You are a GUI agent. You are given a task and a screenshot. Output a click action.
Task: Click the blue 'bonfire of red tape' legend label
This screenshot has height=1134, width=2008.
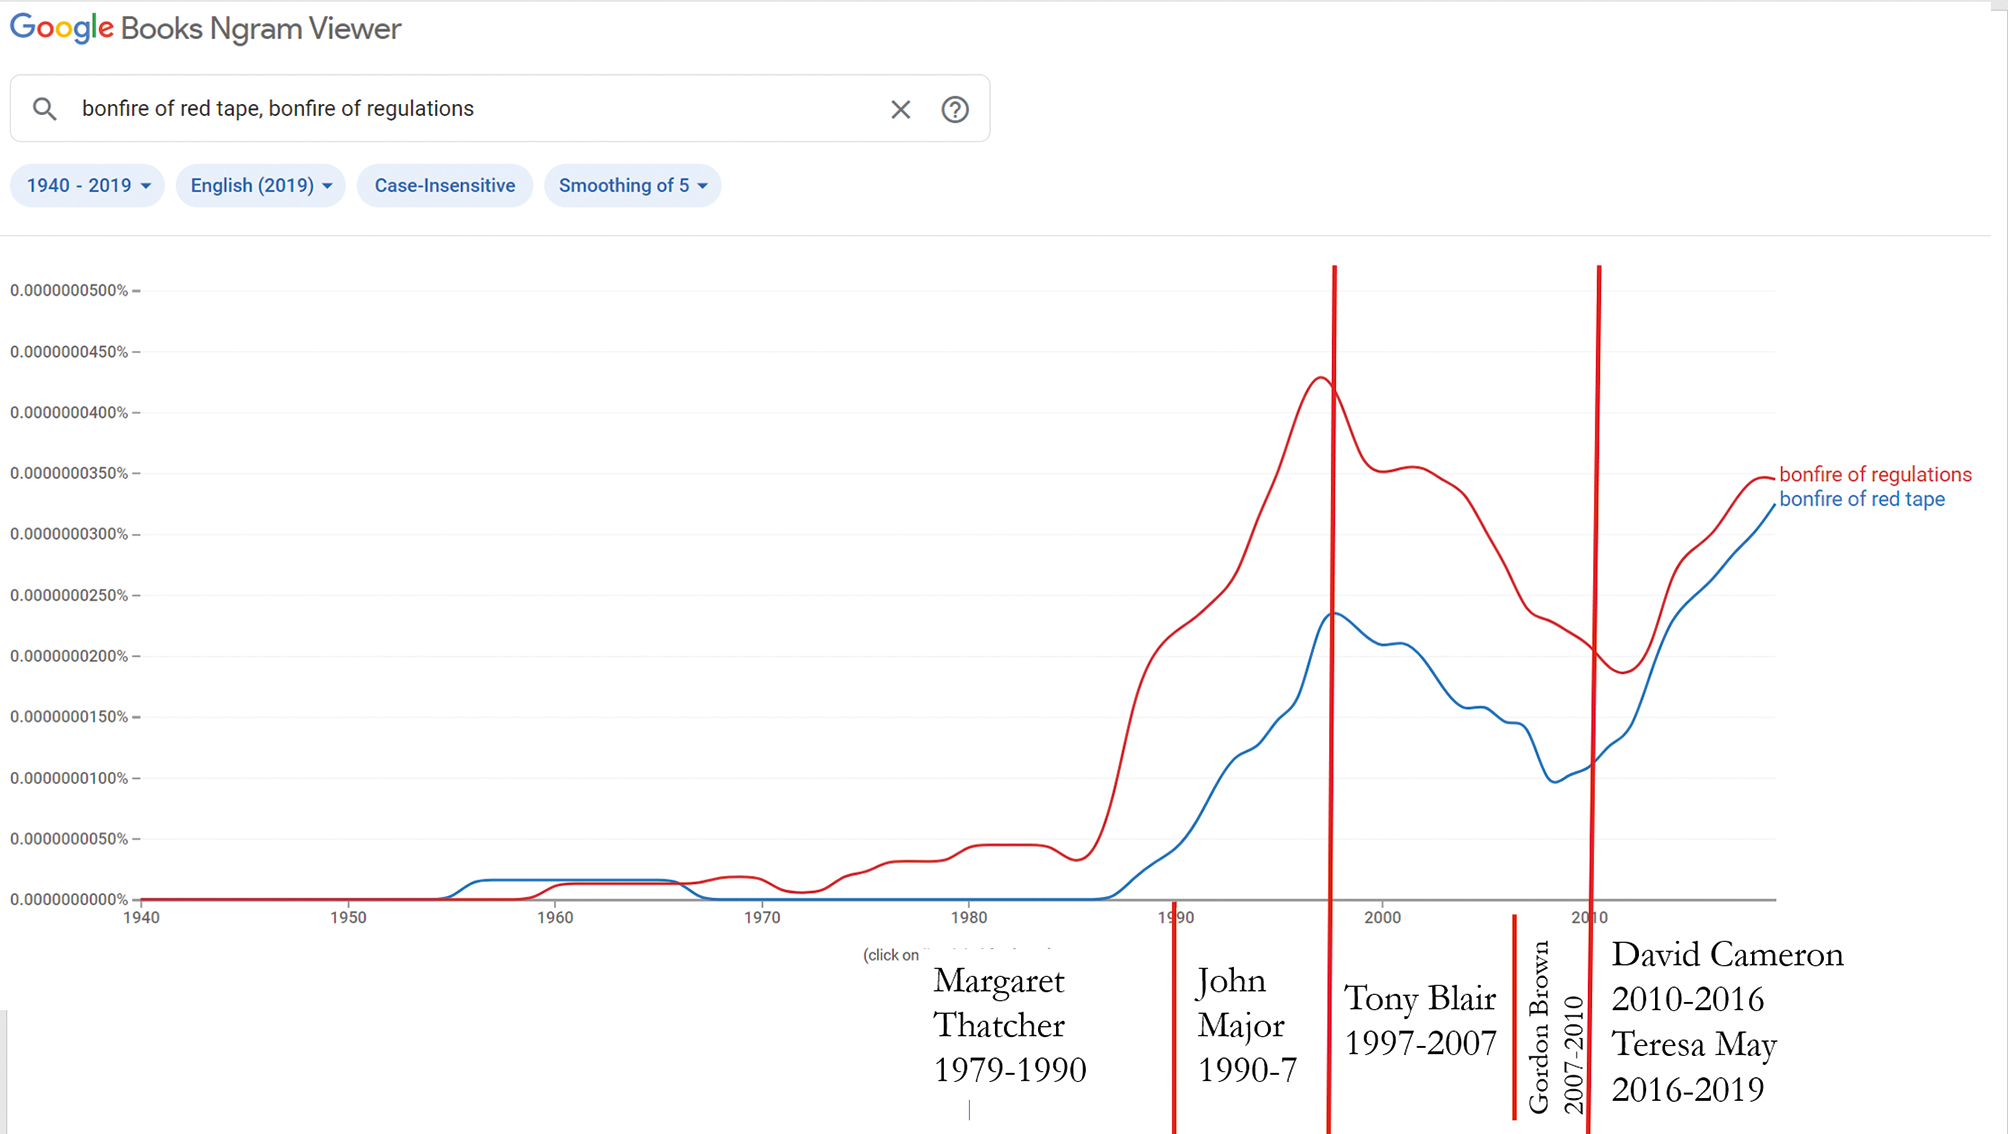point(1862,499)
